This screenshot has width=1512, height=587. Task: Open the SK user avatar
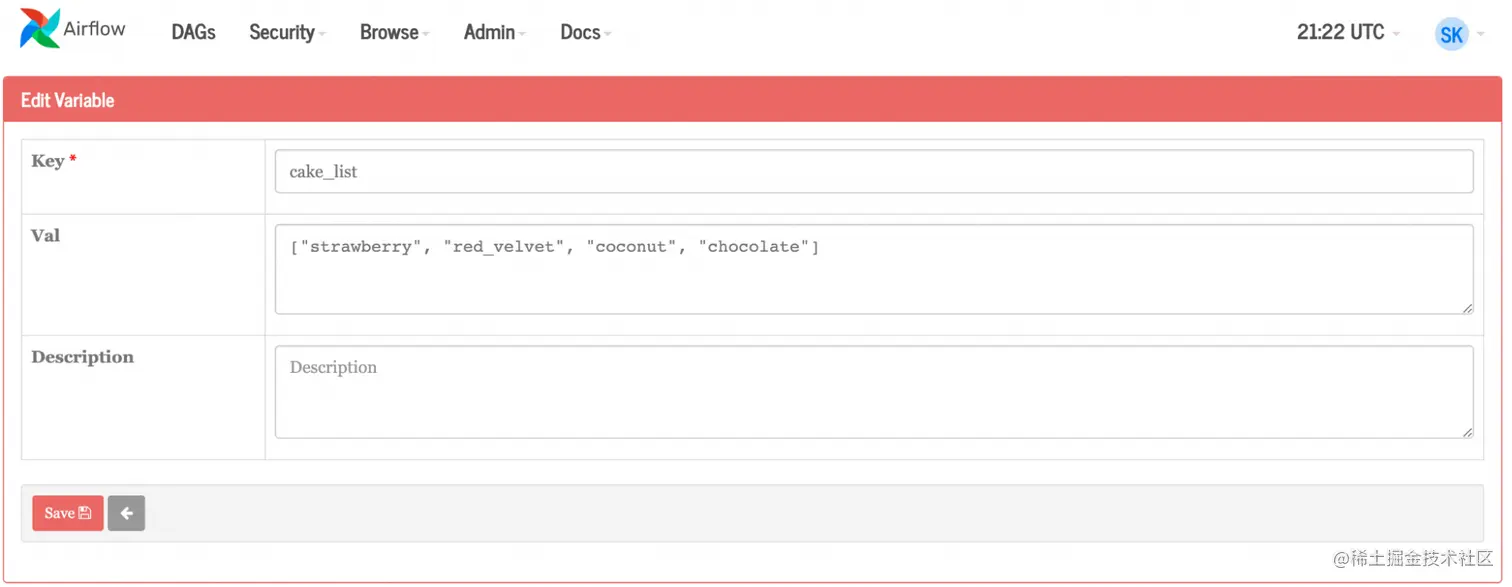click(x=1451, y=34)
